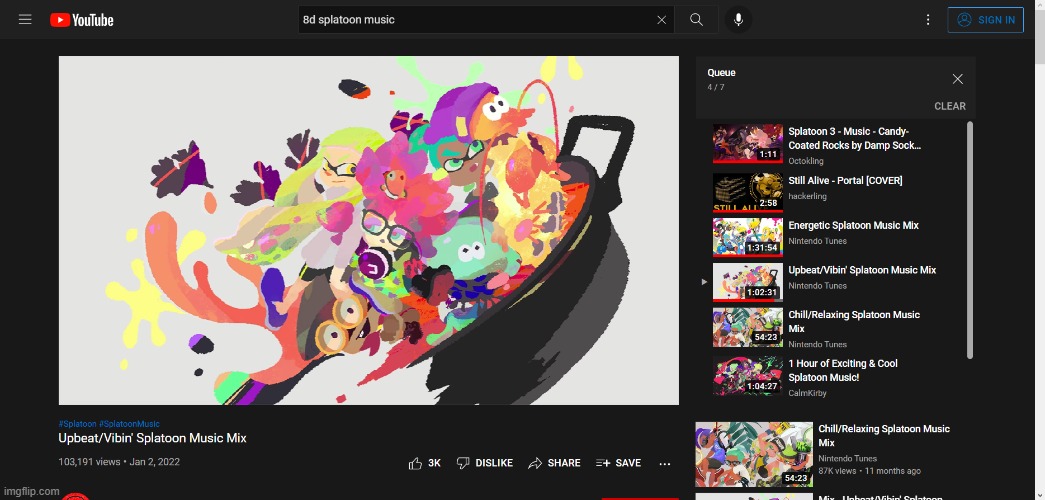Open the hamburger guide menu
Viewport: 1045px width, 500px height.
tap(25, 19)
